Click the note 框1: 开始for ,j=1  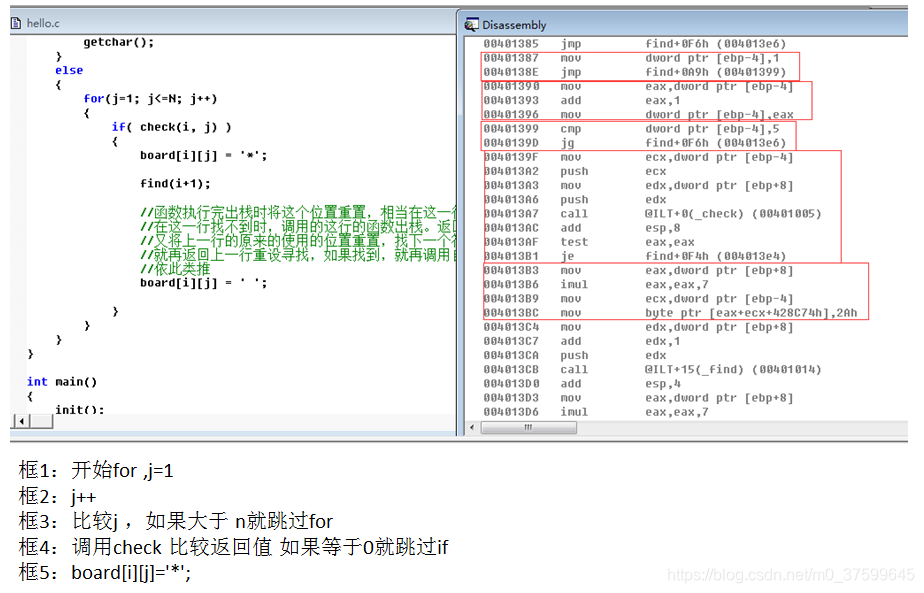tap(96, 470)
